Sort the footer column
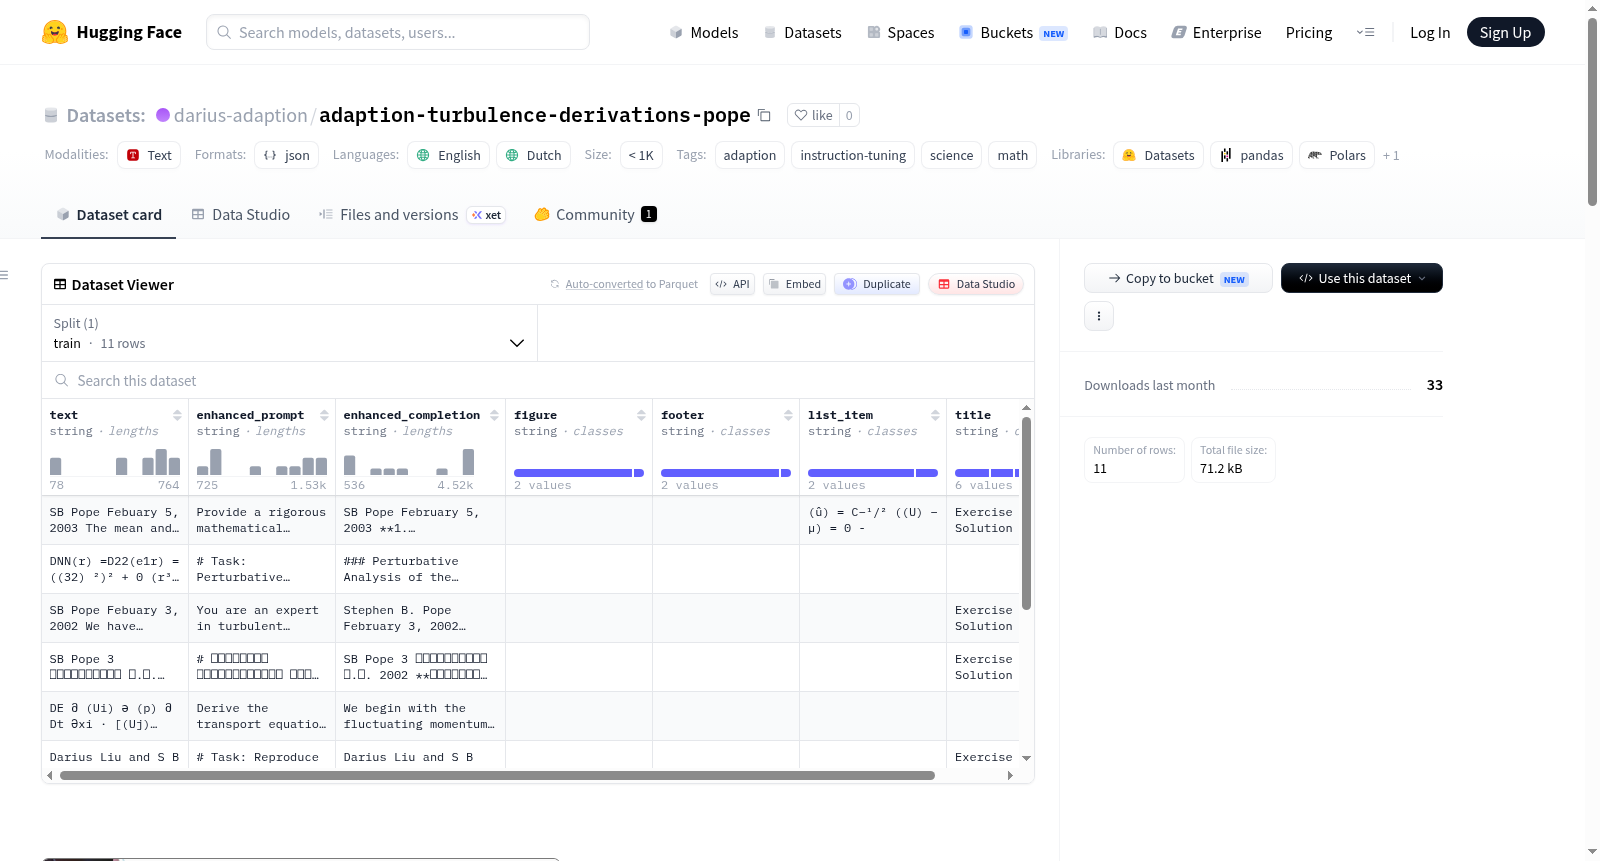Viewport: 1600px width, 861px height. [x=788, y=415]
